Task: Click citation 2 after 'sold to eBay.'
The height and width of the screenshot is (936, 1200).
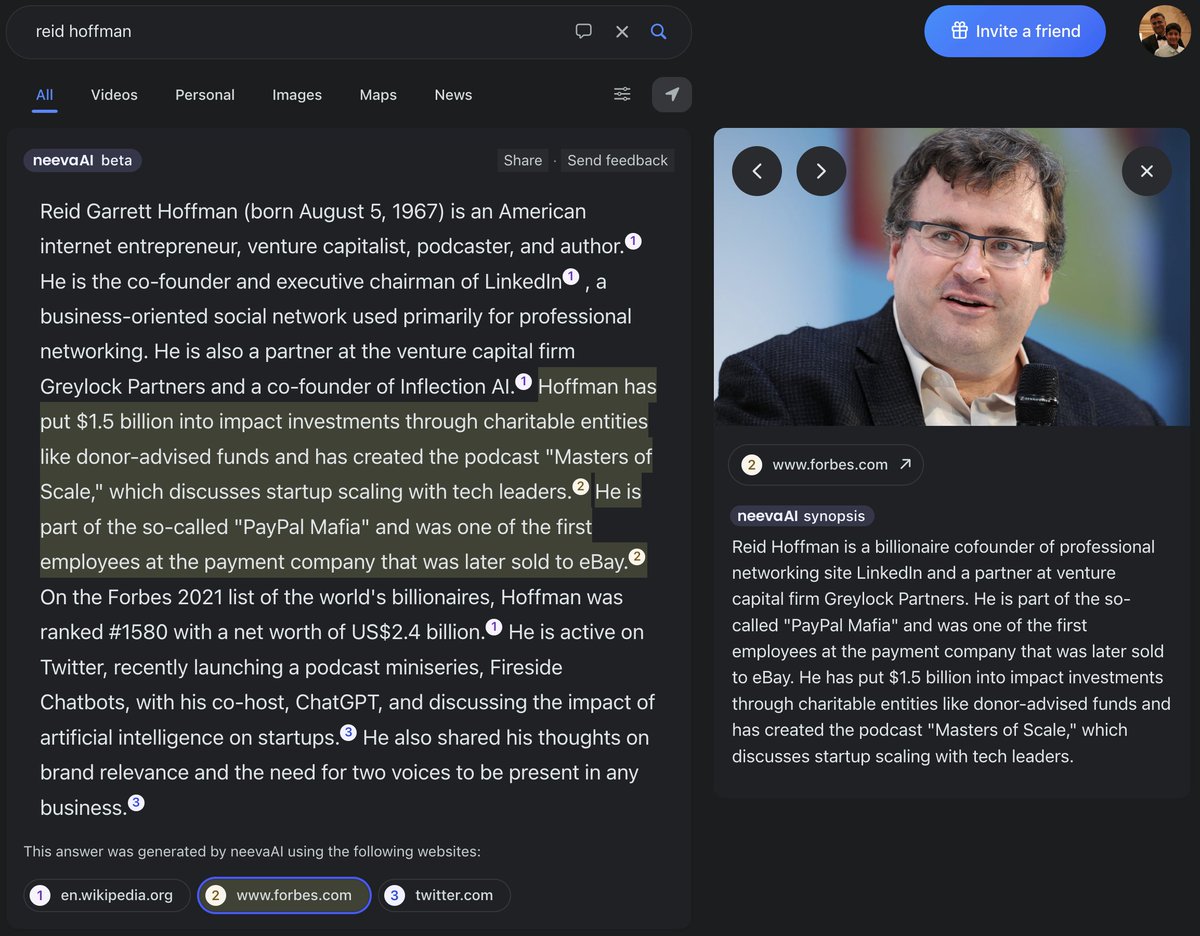Action: (x=637, y=557)
